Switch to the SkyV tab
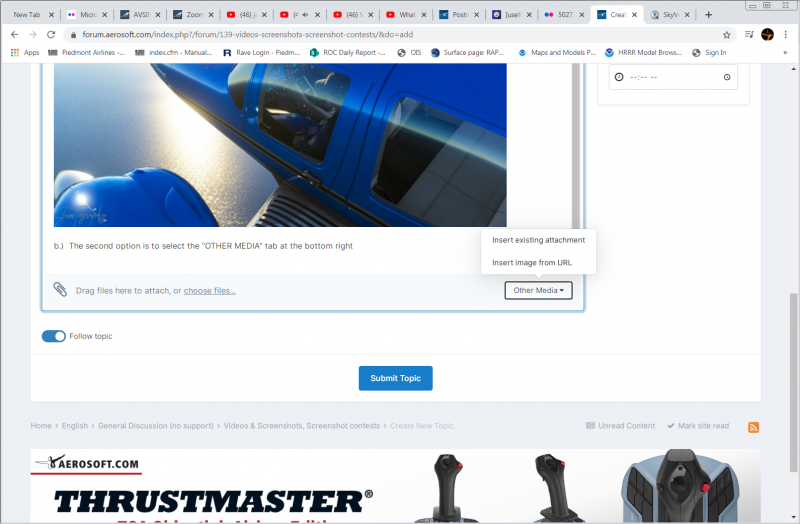 click(668, 15)
